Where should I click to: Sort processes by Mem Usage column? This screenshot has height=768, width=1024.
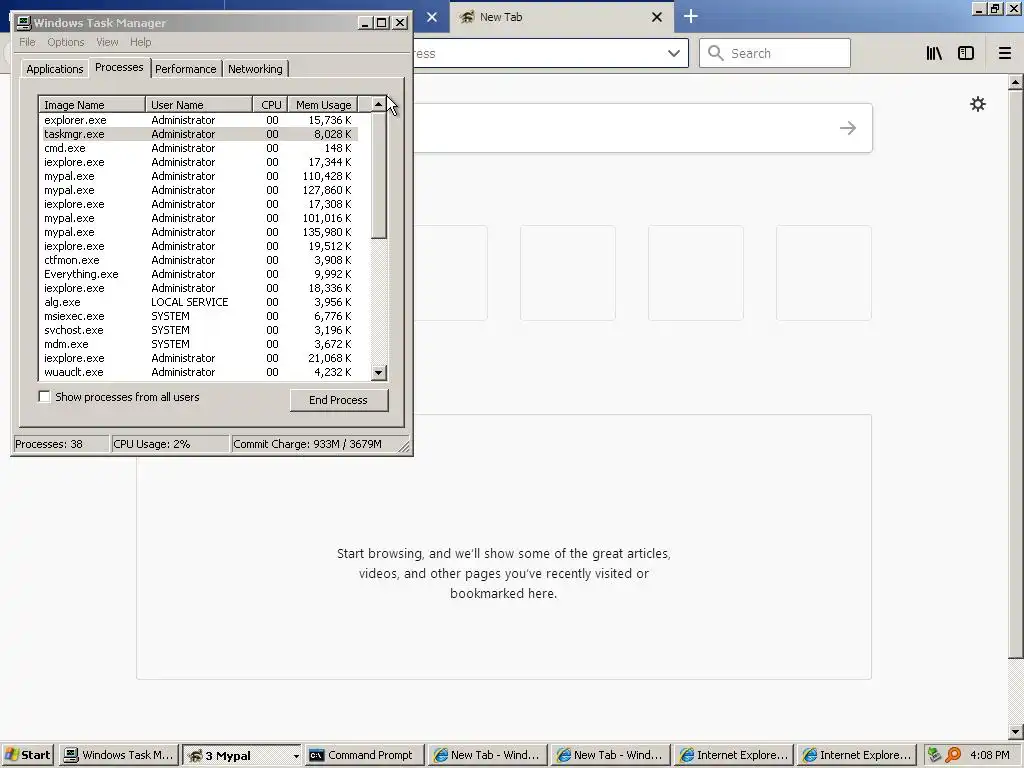point(323,104)
